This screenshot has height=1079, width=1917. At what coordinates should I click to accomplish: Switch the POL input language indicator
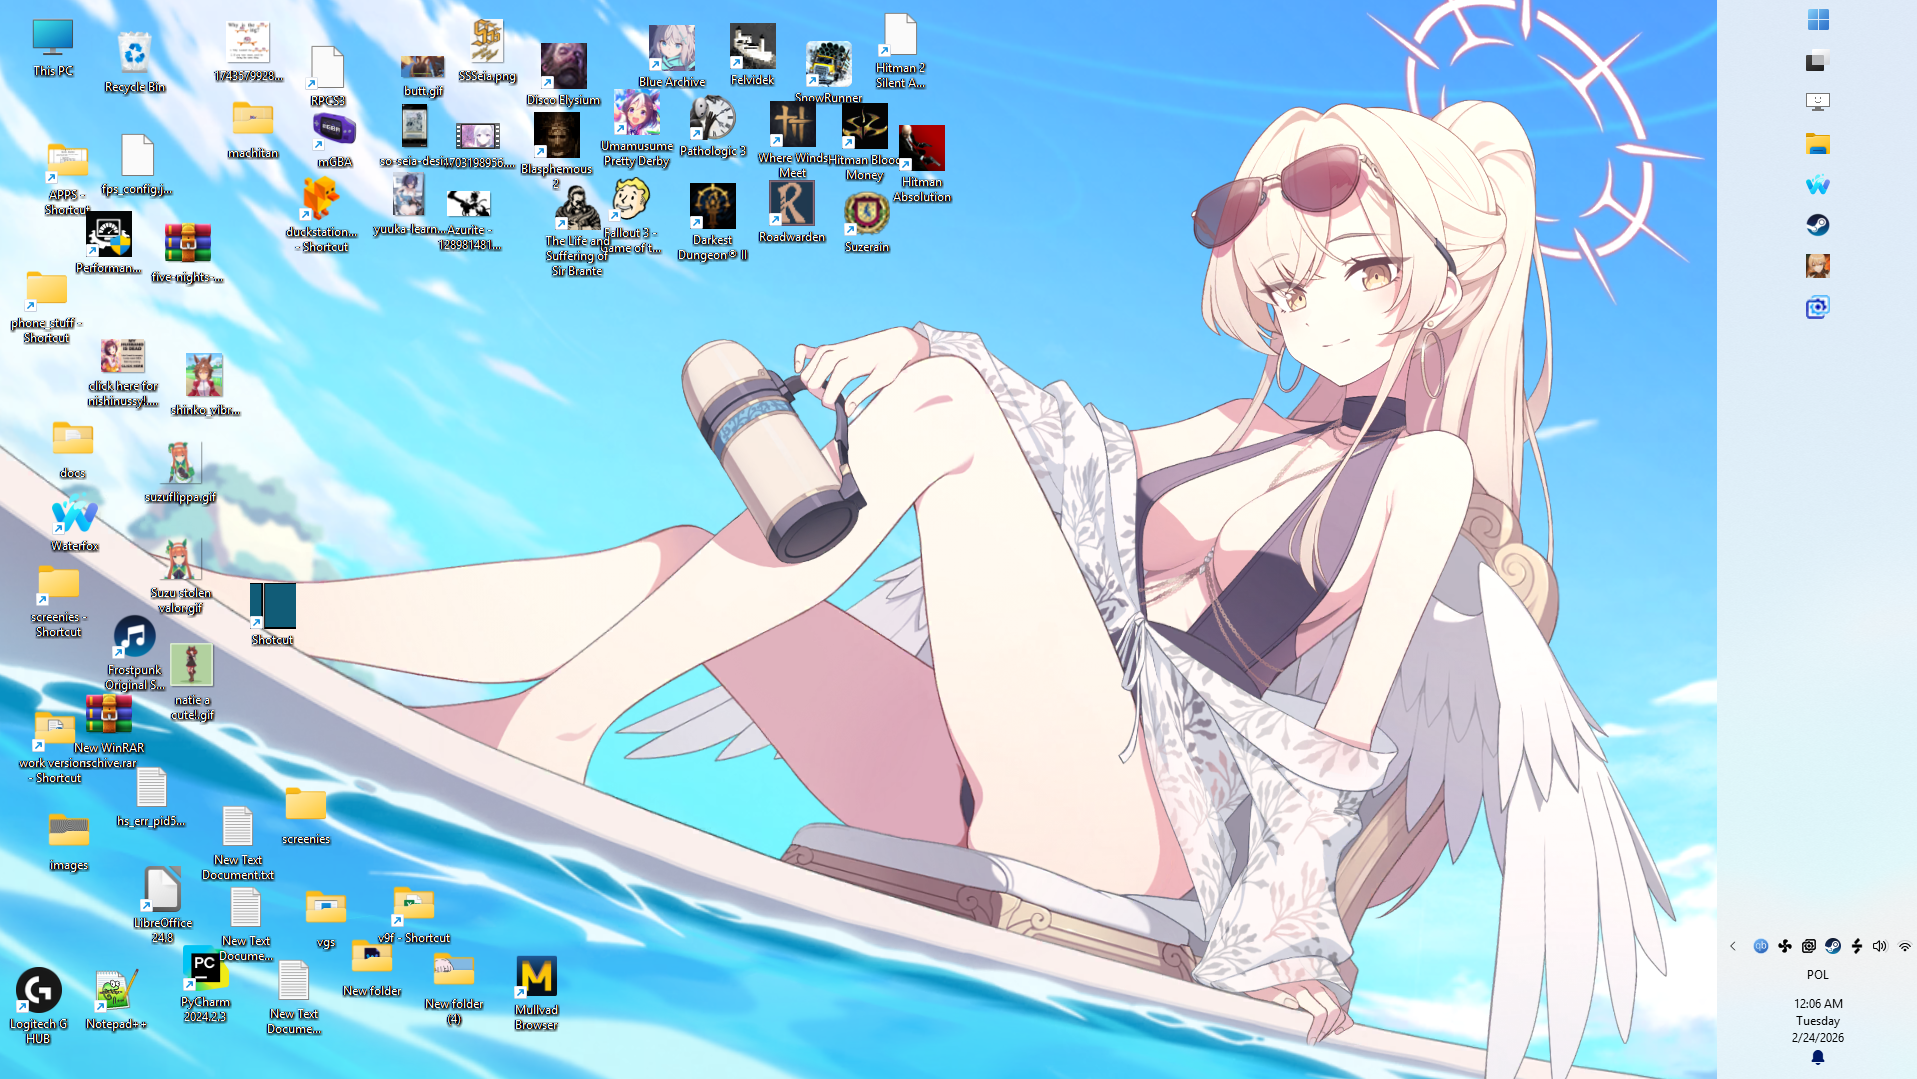point(1817,974)
